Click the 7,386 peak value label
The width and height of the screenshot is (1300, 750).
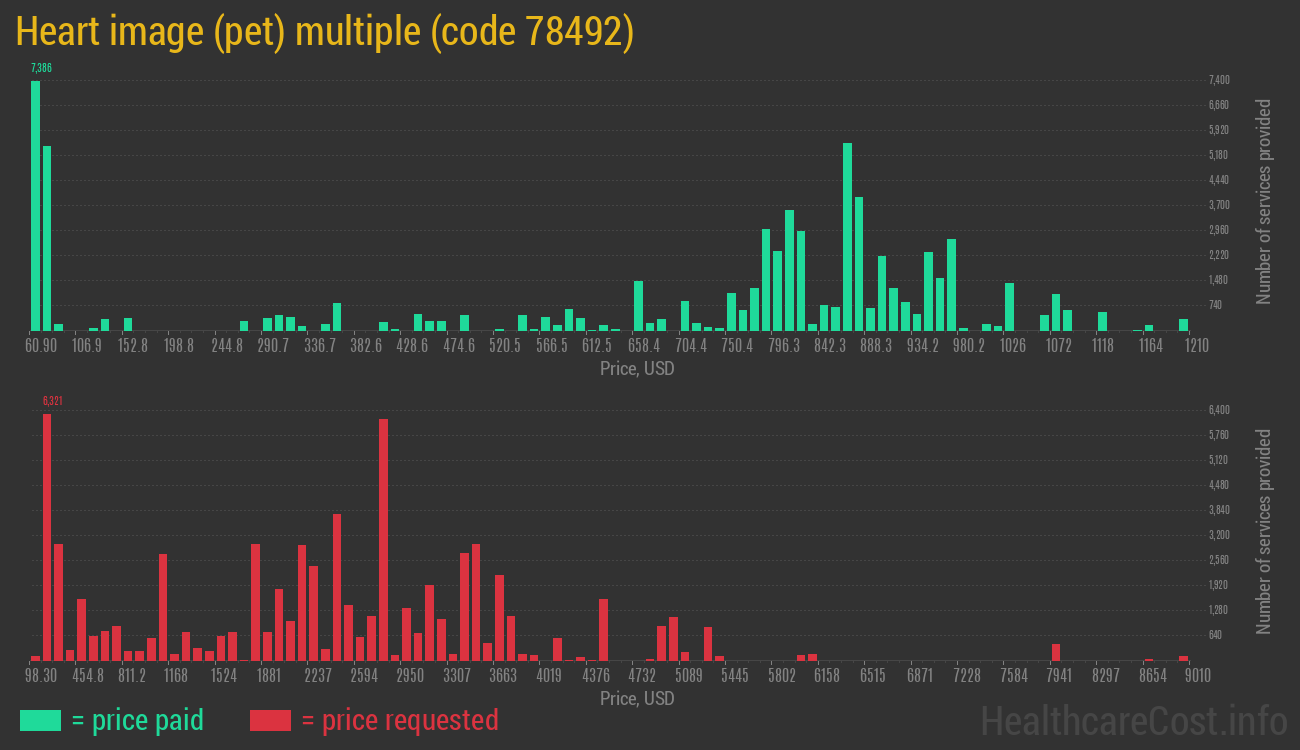point(41,68)
